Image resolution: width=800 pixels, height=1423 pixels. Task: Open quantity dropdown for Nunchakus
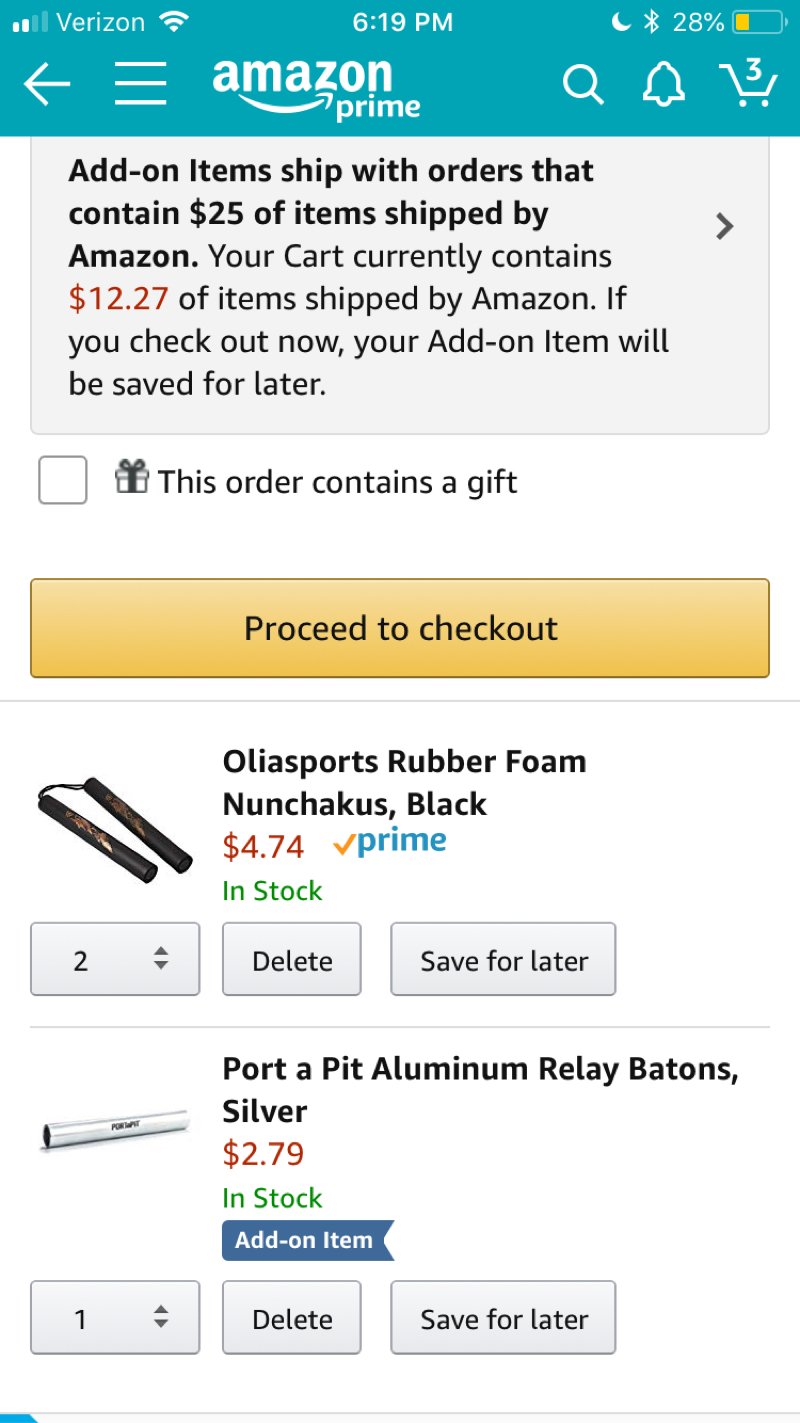point(115,960)
